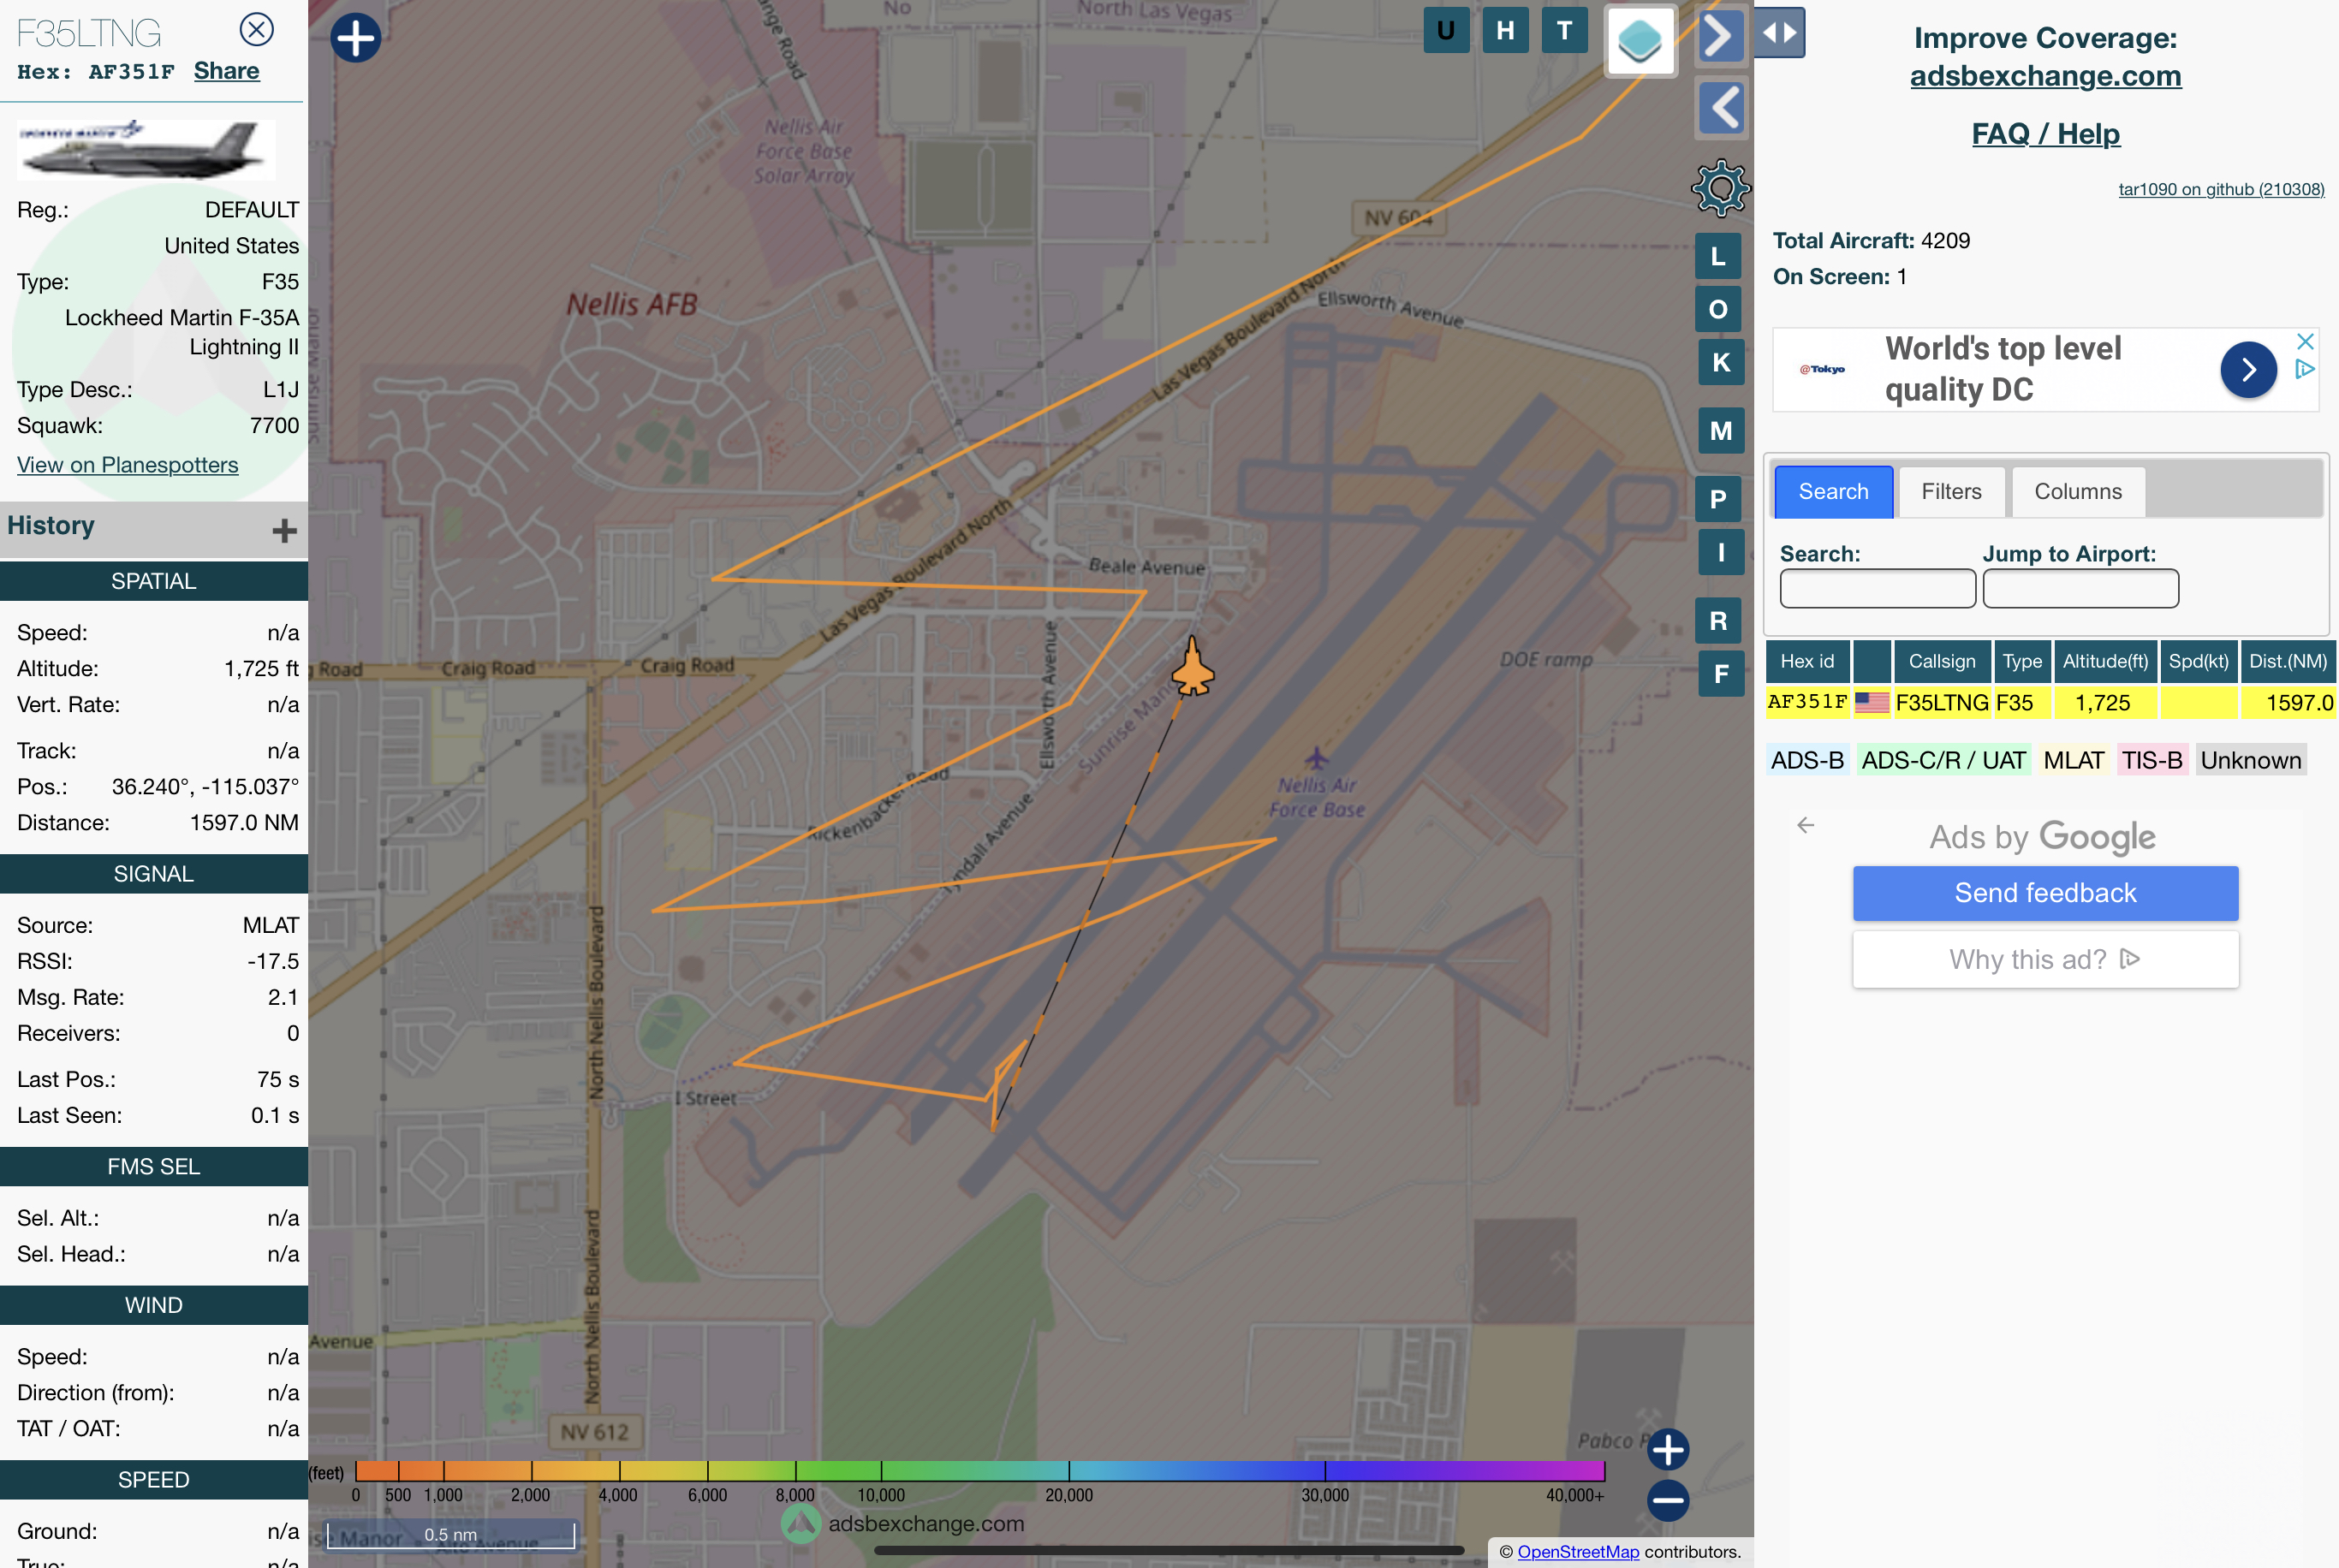Toggle the P map button

point(1718,499)
